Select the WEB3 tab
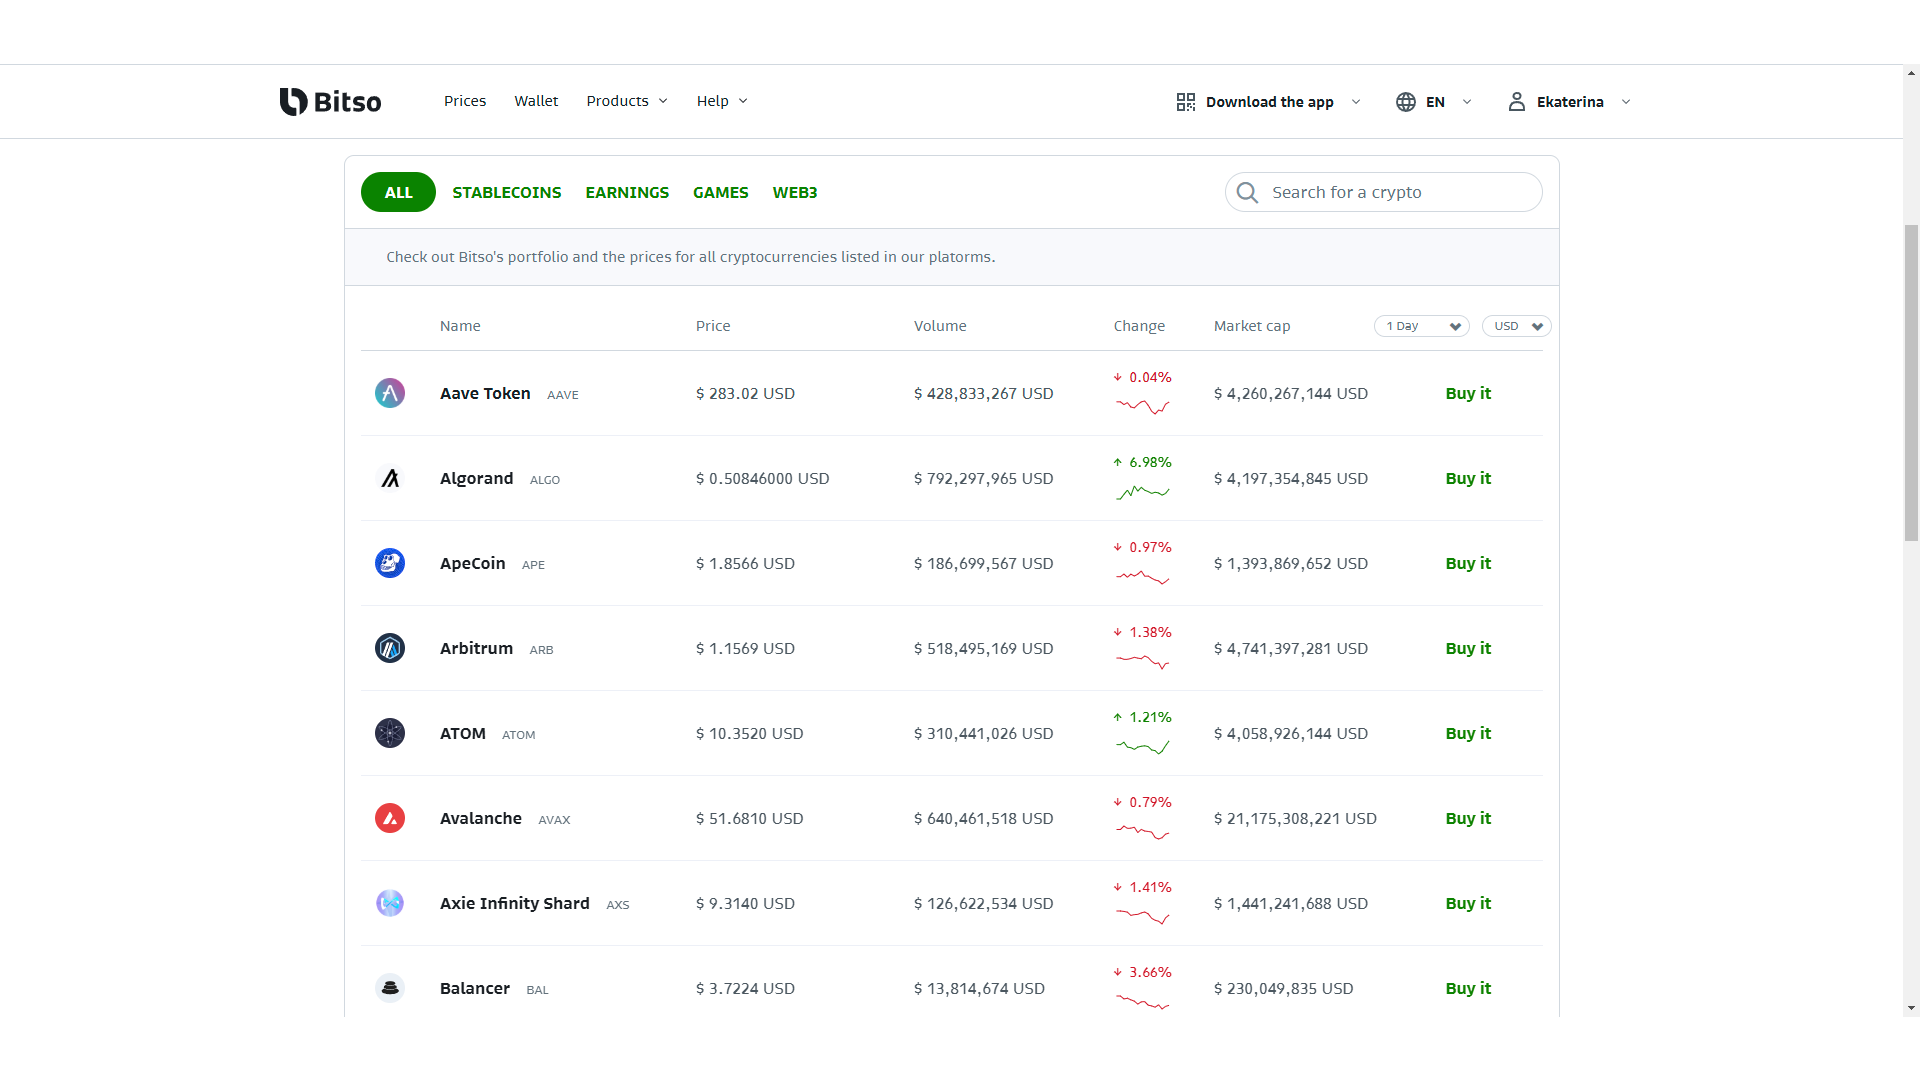1920x1080 pixels. (x=795, y=192)
